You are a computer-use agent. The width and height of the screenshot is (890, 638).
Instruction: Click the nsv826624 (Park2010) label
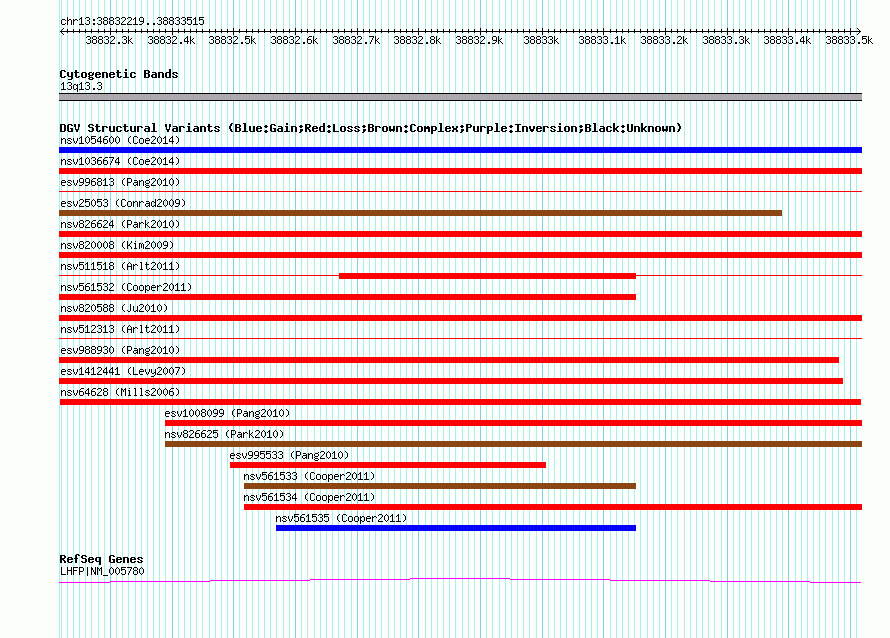tap(120, 224)
